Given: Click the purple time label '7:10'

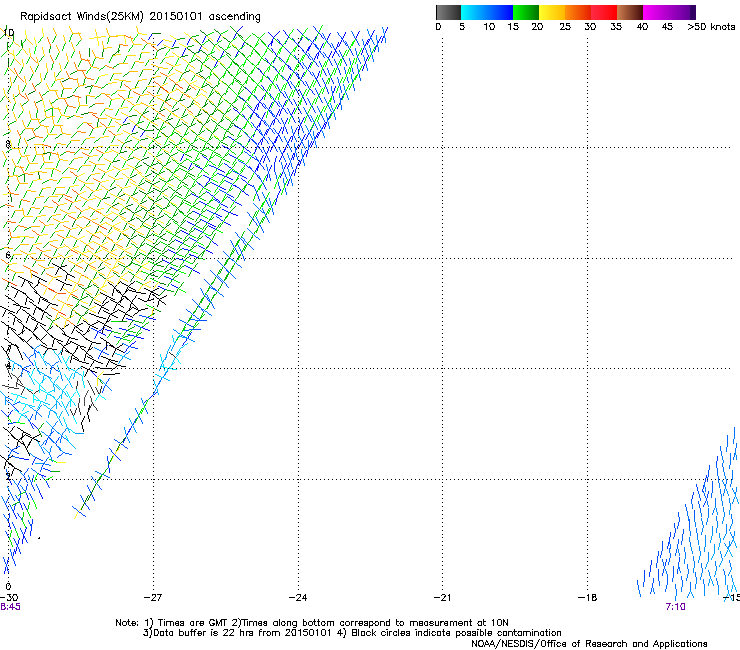Looking at the screenshot, I should coord(675,607).
